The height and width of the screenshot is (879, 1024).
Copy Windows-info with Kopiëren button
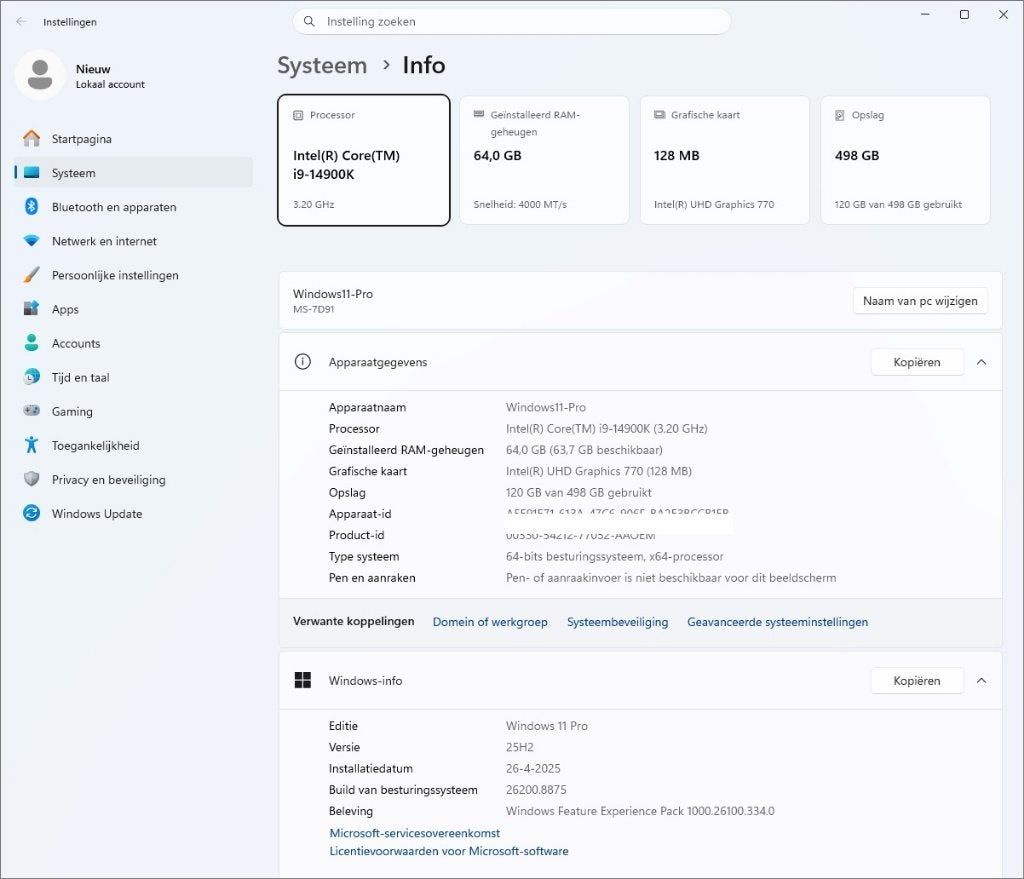(917, 680)
